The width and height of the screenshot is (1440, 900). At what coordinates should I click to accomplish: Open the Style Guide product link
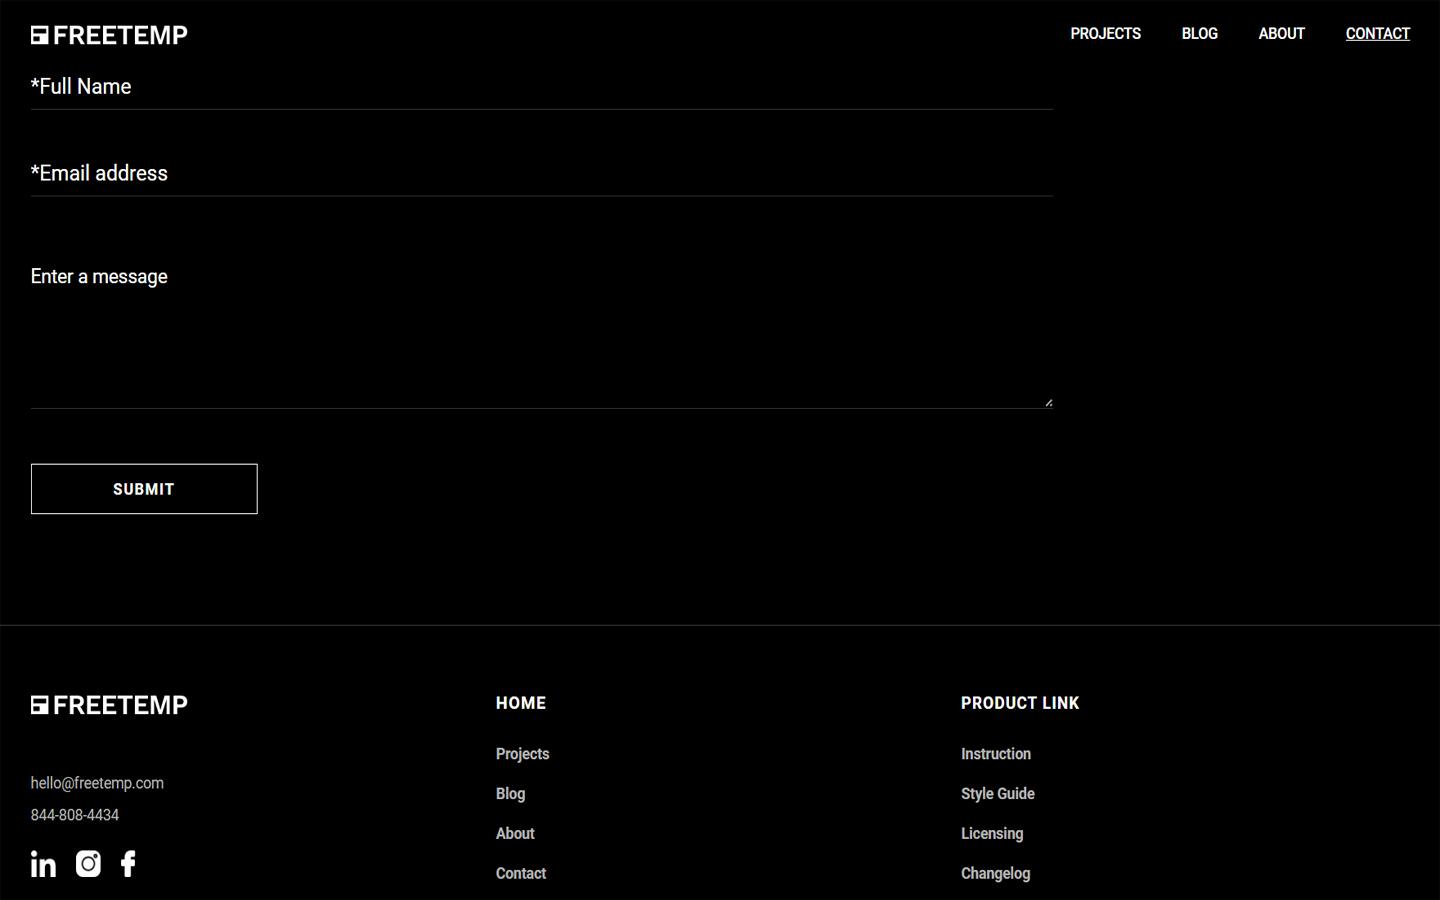(997, 793)
